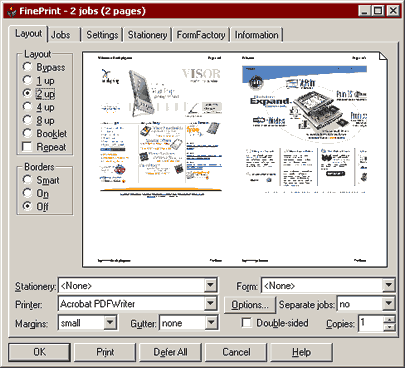Expand the Margins dropdown
Screen dimensions: 405x368
110,323
